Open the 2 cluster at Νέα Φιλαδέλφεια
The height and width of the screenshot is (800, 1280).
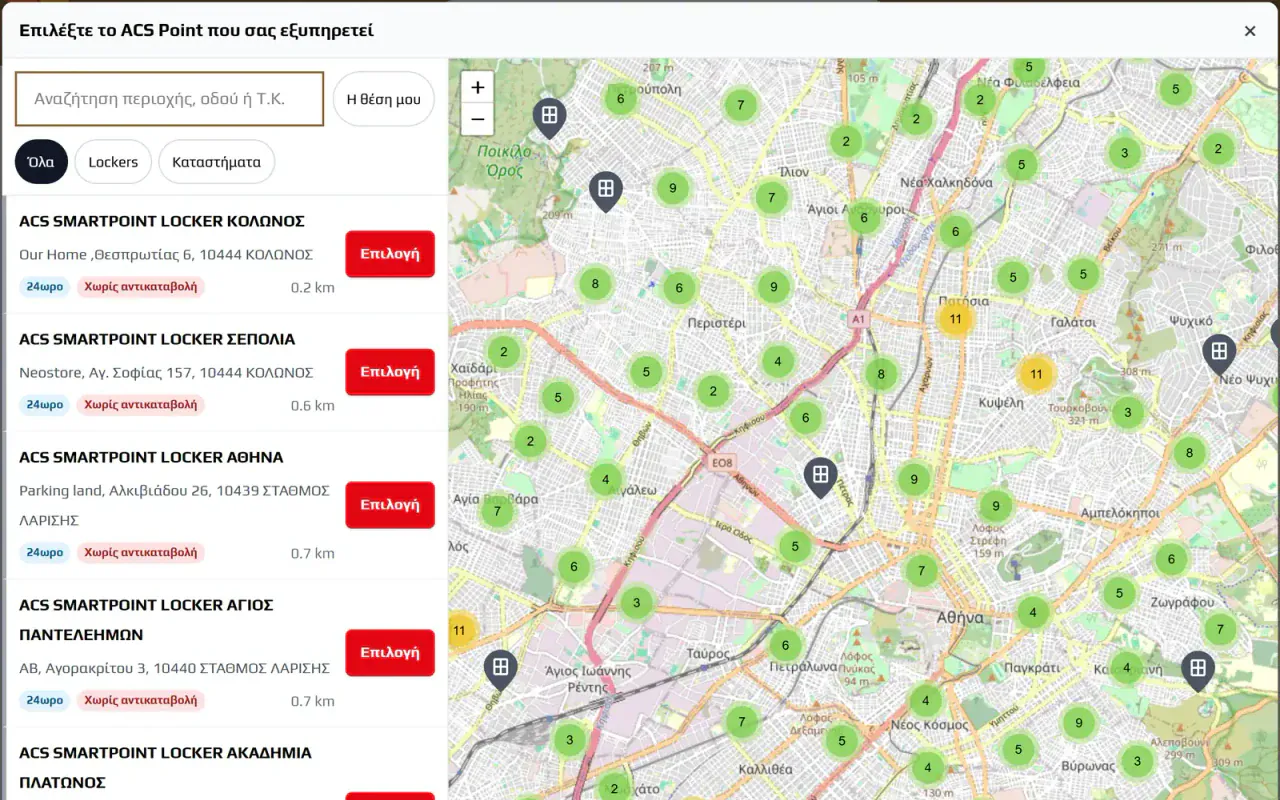(x=980, y=100)
